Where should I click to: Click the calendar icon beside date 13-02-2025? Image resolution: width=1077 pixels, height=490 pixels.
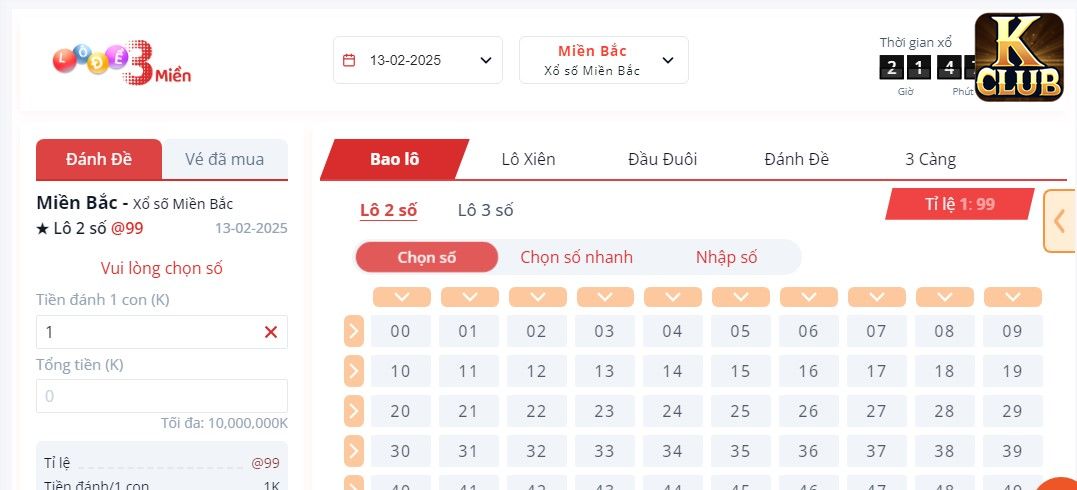349,60
